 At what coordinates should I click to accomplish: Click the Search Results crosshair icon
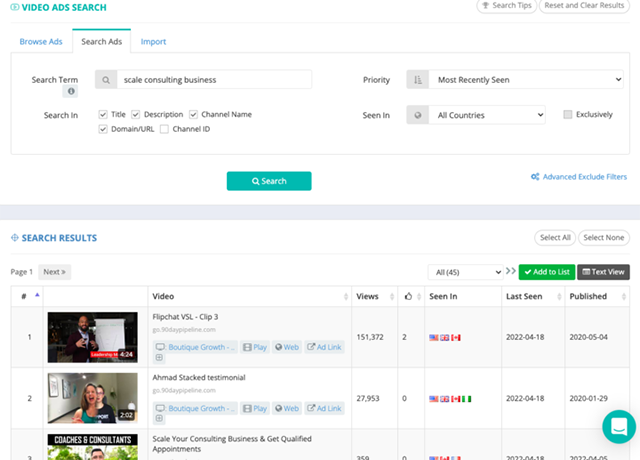[x=15, y=238]
